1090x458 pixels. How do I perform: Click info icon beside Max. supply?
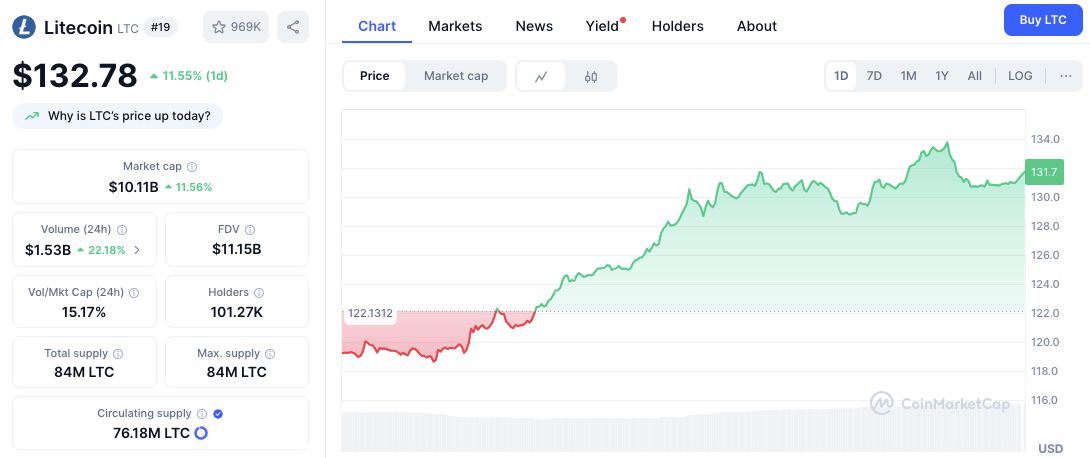pyautogui.click(x=270, y=354)
